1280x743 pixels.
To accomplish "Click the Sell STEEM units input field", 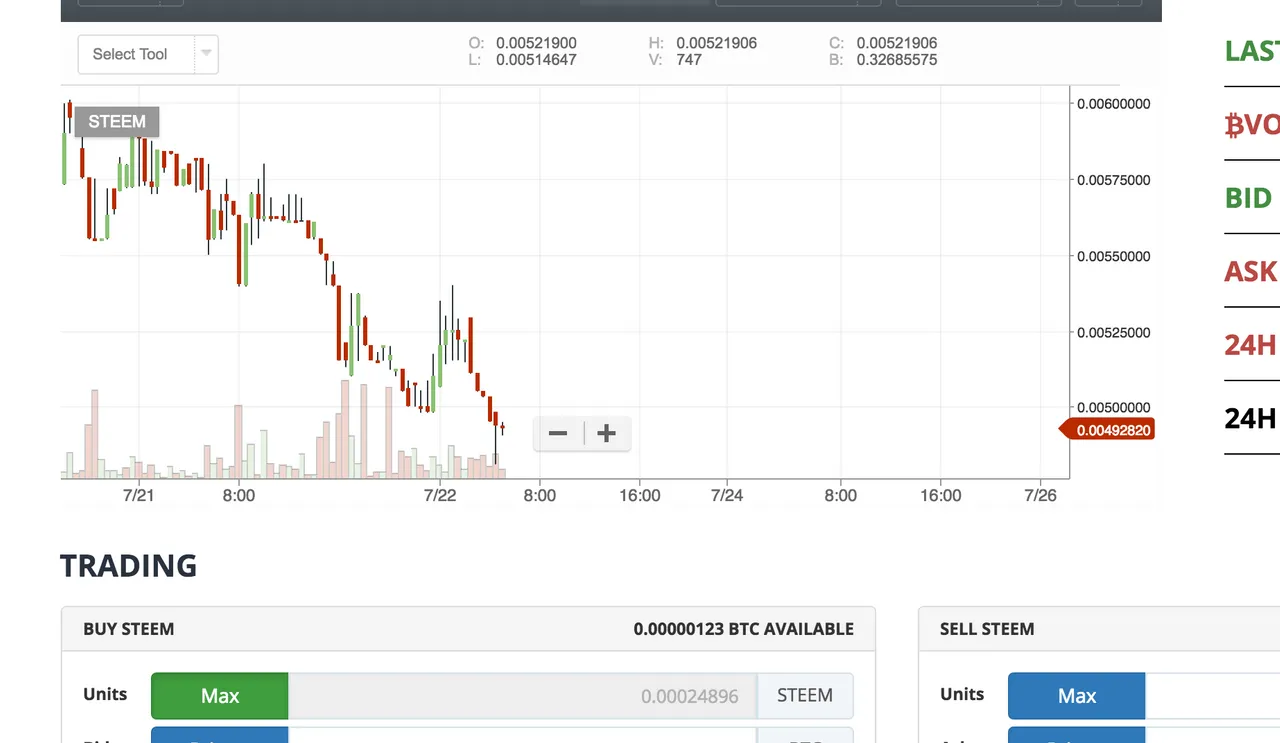I will [1212, 696].
